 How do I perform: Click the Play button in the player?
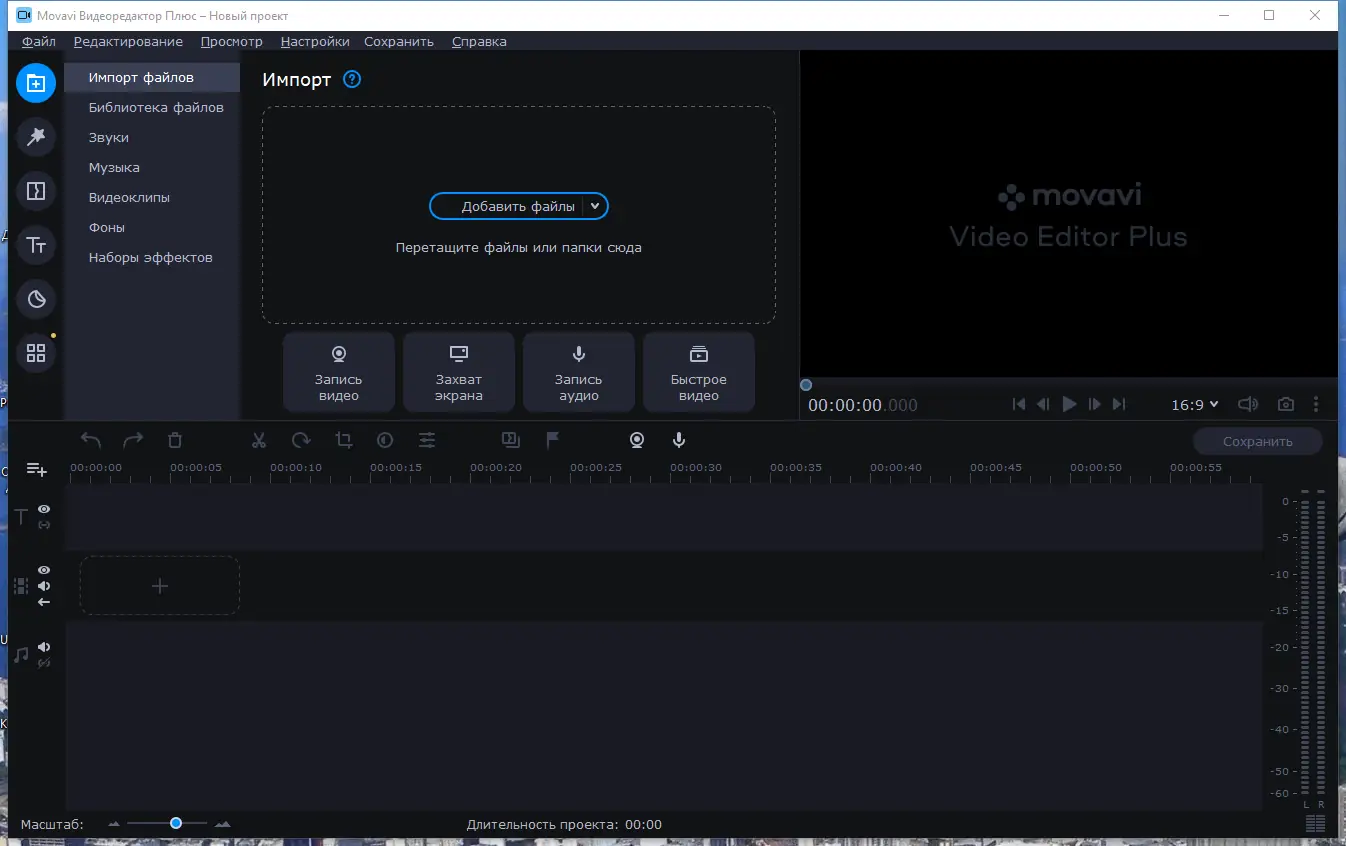[x=1069, y=404]
